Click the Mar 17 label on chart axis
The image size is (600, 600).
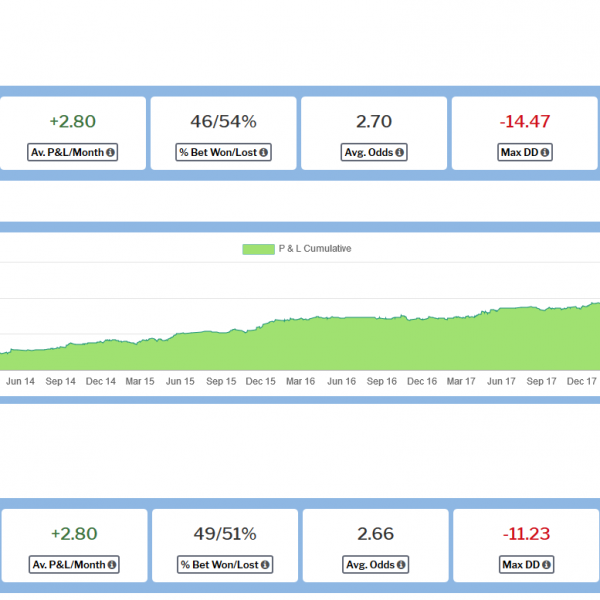point(461,381)
